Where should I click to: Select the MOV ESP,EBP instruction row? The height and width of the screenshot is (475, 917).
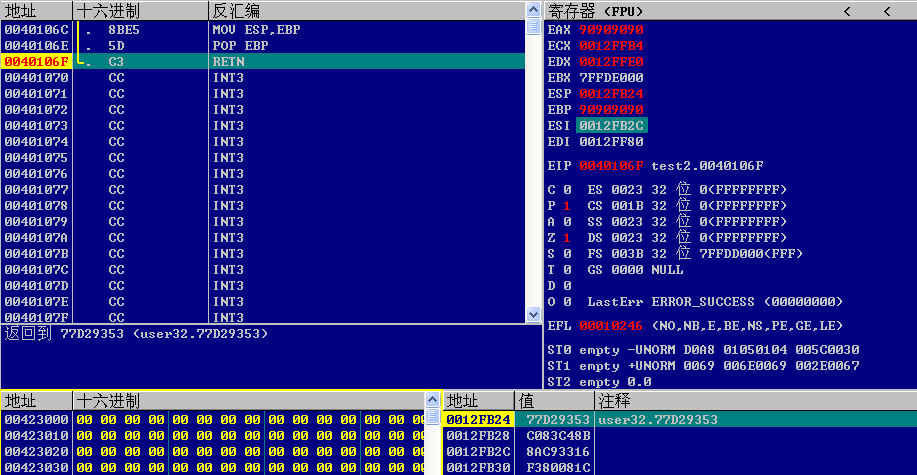(x=256, y=29)
